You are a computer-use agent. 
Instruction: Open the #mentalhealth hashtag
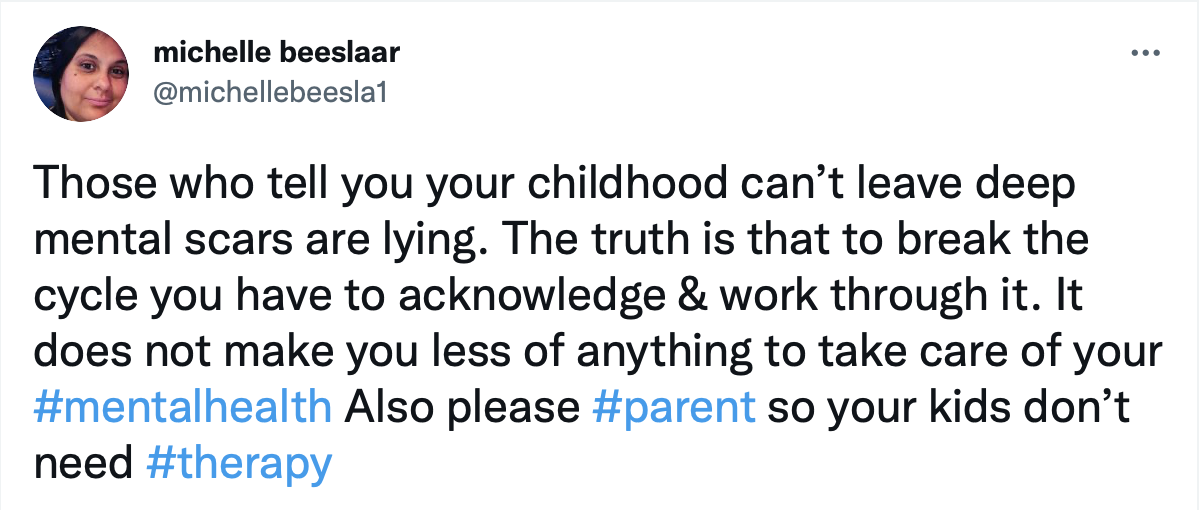tap(182, 407)
